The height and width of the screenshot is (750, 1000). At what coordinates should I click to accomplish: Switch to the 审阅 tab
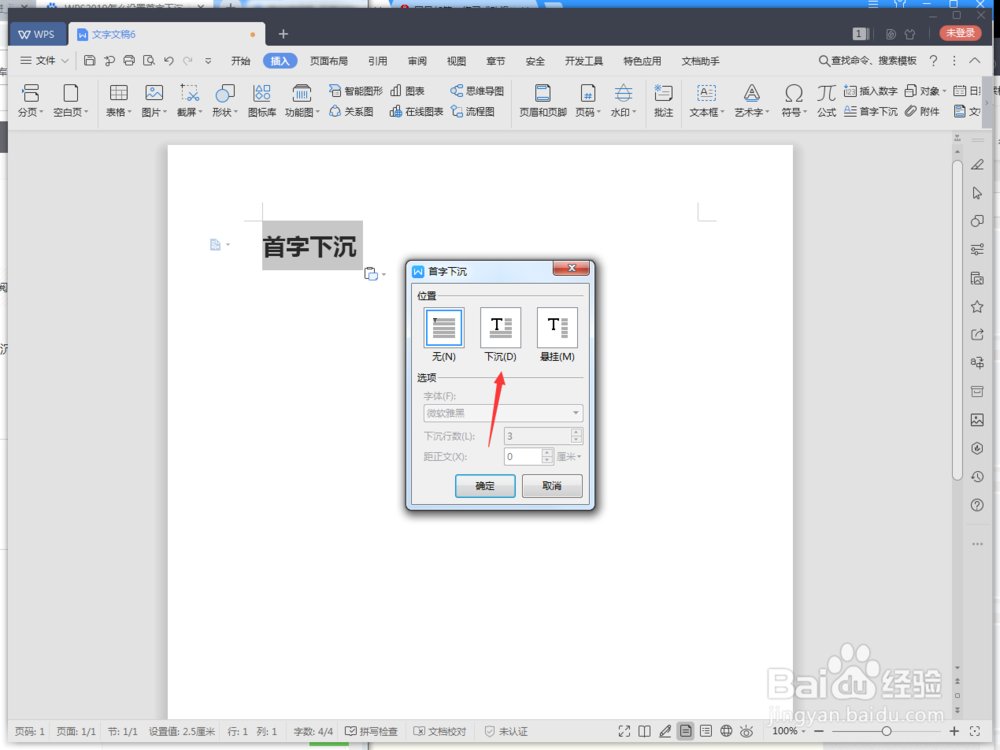click(x=417, y=61)
